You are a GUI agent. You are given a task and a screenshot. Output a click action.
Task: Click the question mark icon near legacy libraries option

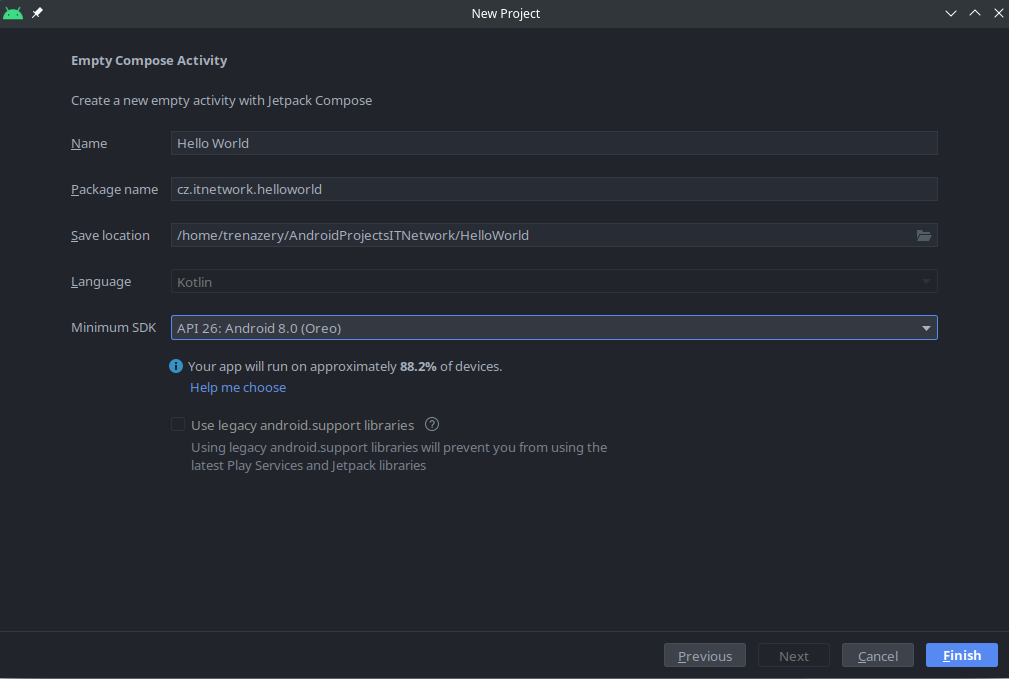[431, 424]
